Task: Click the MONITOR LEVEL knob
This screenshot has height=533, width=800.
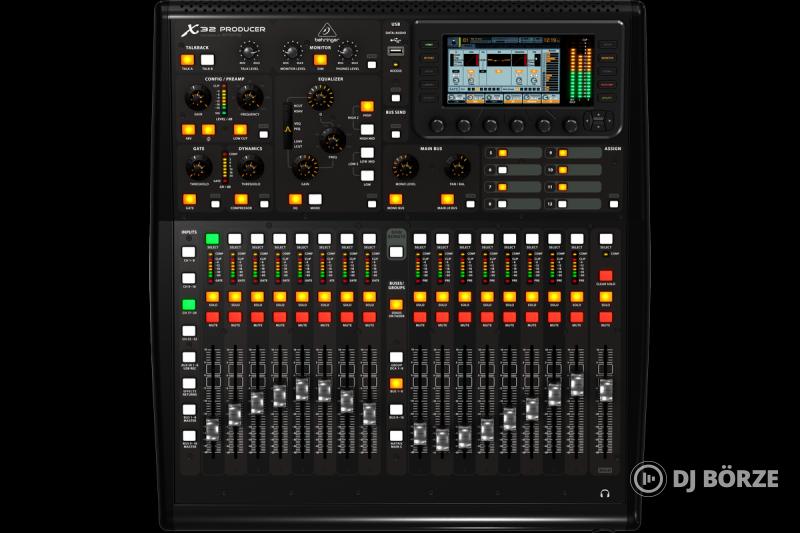Action: [x=292, y=52]
